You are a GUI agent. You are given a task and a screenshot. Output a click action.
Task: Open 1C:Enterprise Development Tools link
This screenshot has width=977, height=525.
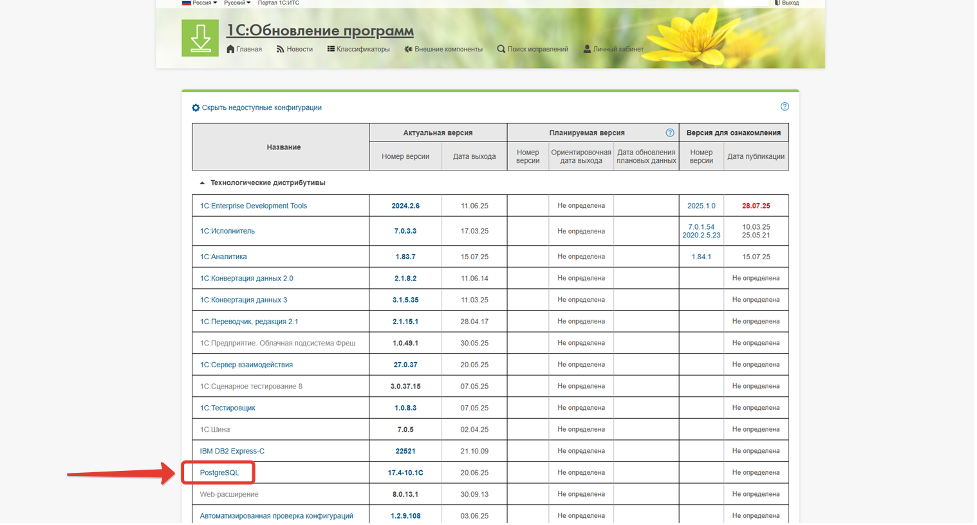pyautogui.click(x=253, y=206)
